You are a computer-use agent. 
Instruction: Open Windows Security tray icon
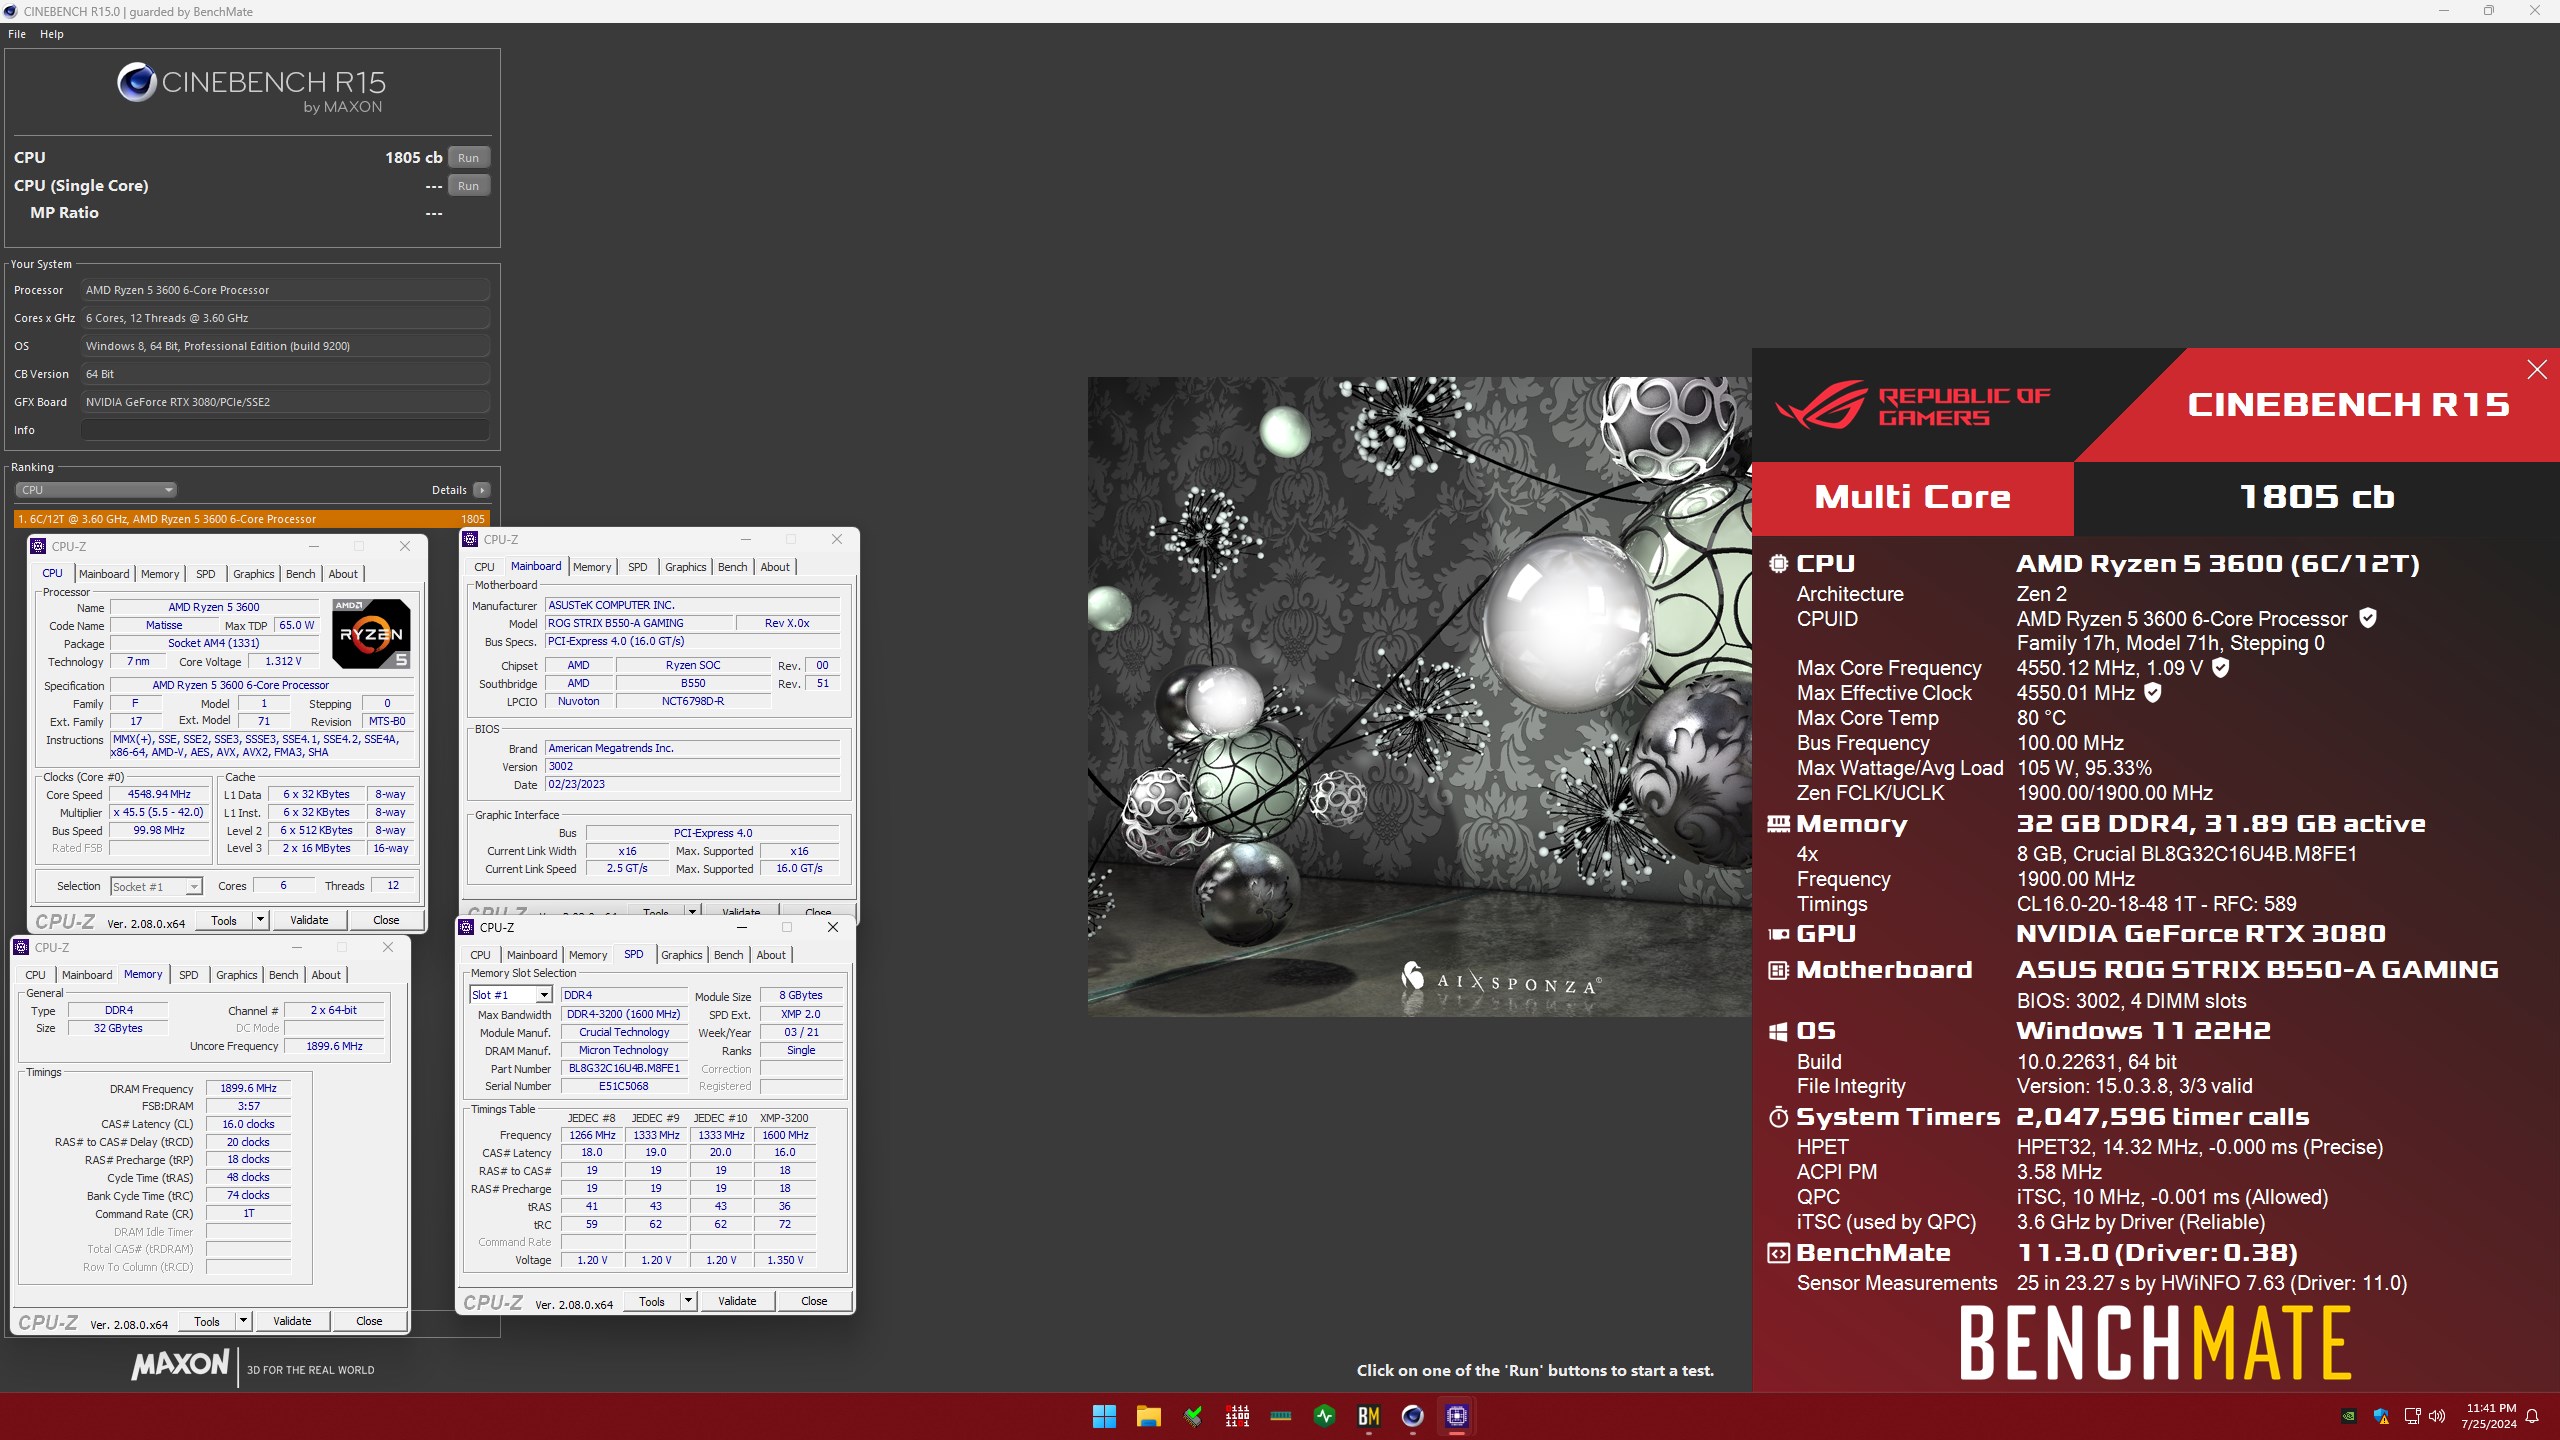coord(2381,1416)
